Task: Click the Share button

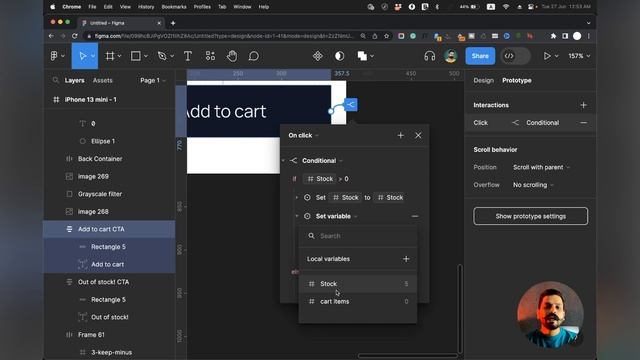Action: [480, 56]
